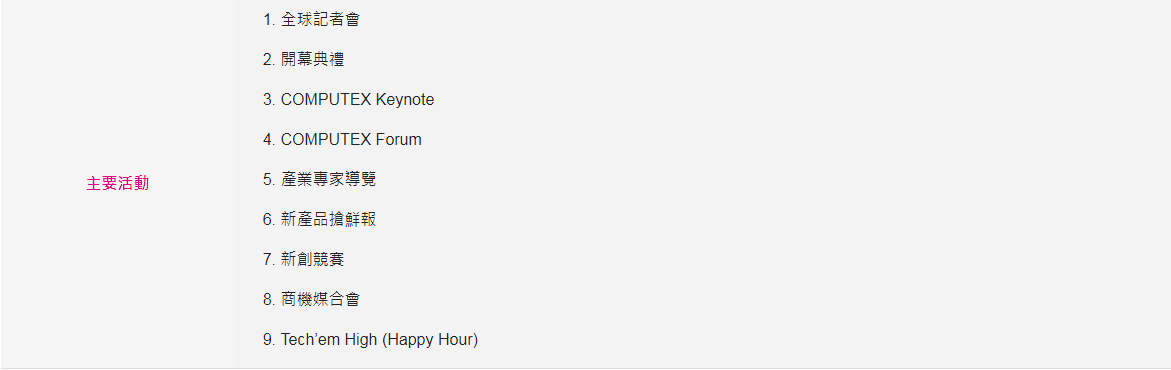This screenshot has width=1171, height=370.
Task: Click the pink 主要活動 row label
Action: pos(117,183)
